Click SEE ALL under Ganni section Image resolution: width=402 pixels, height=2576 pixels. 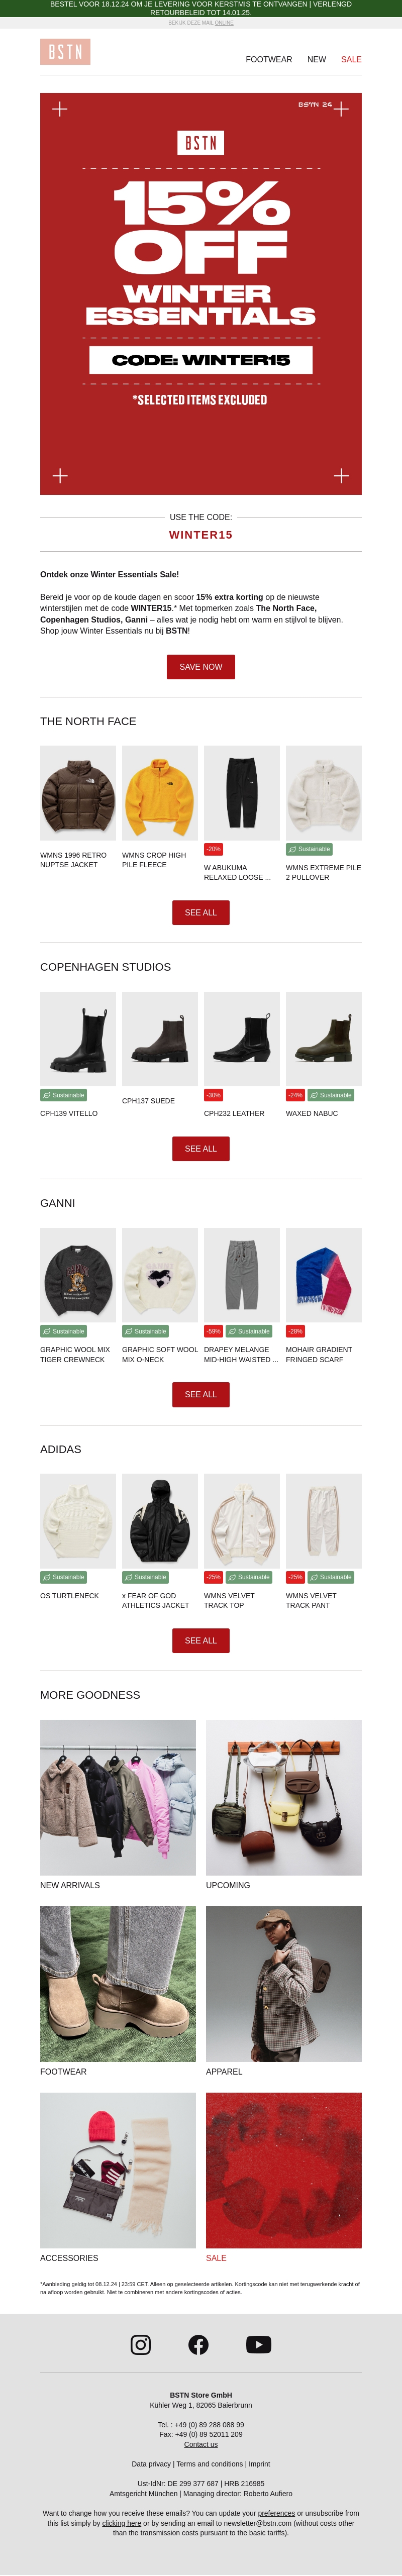tap(201, 1394)
